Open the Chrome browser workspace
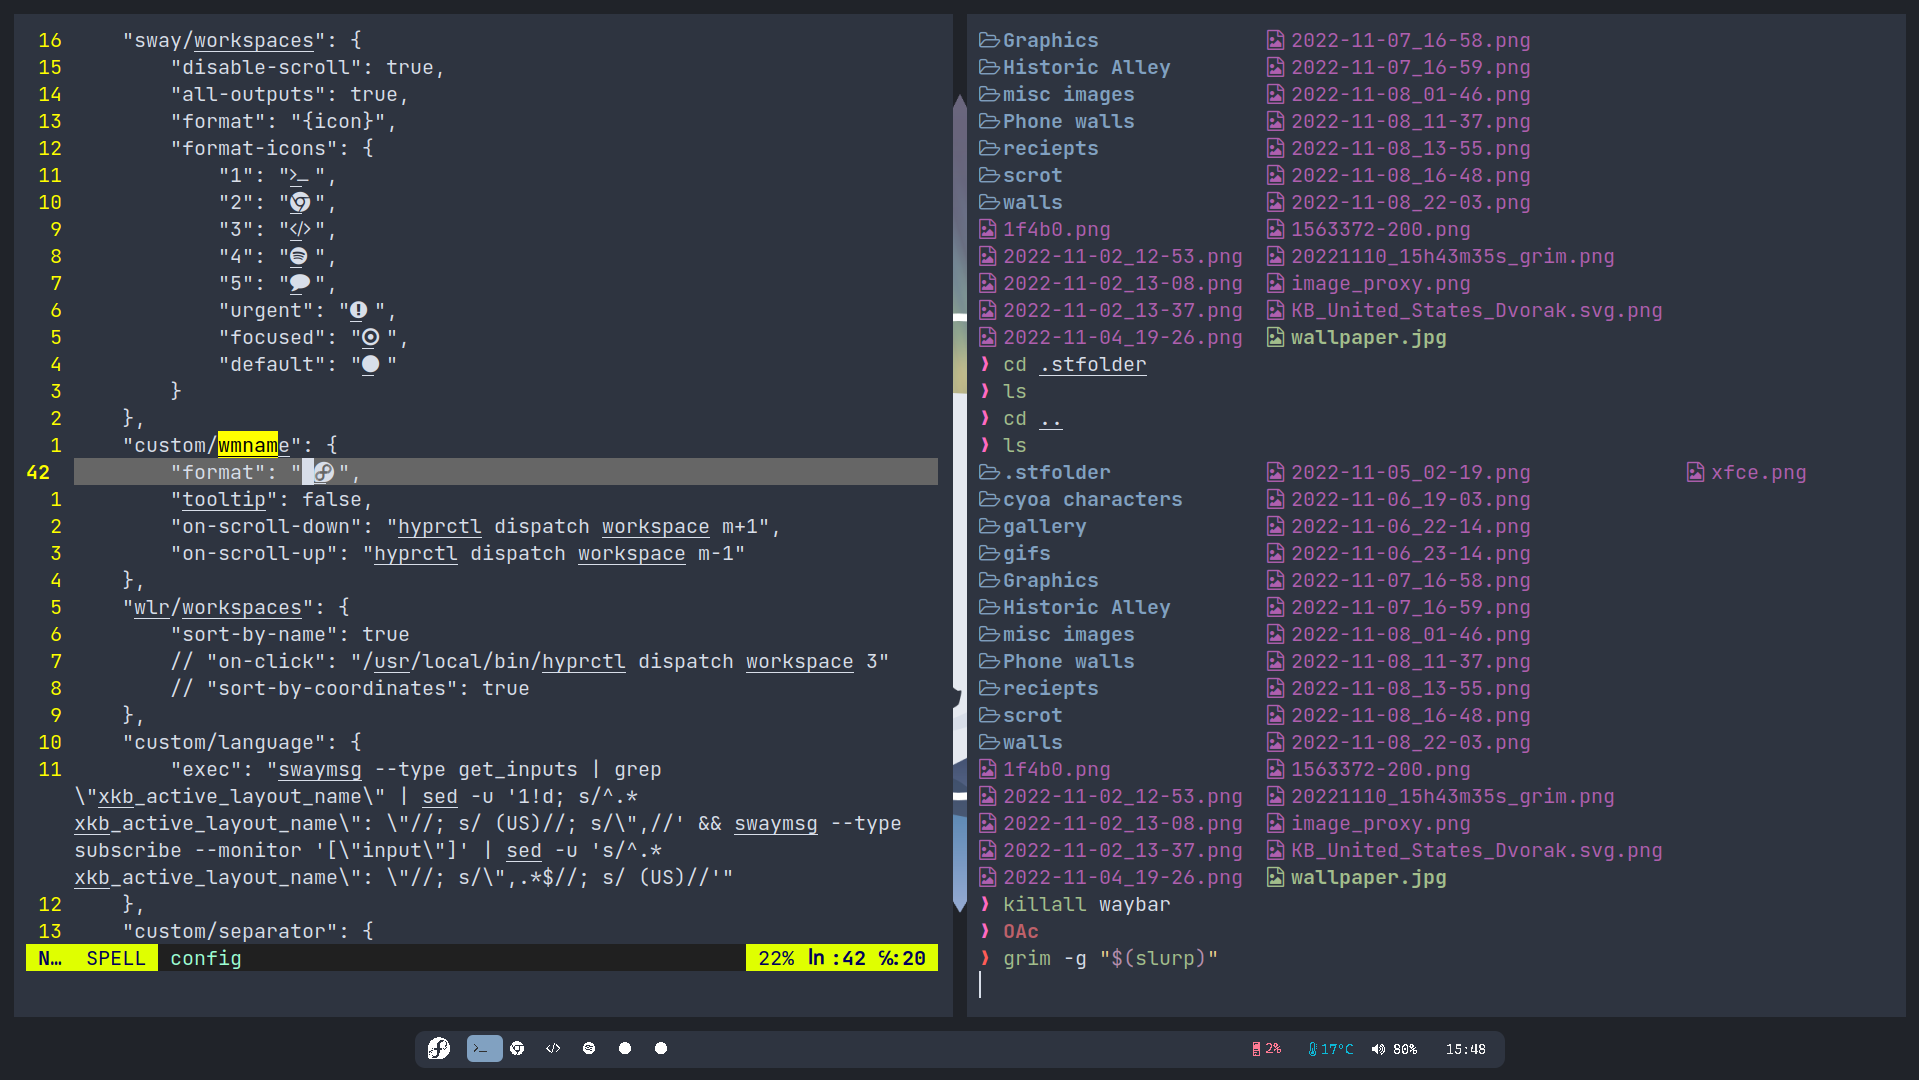This screenshot has width=1919, height=1080. pyautogui.click(x=517, y=1048)
